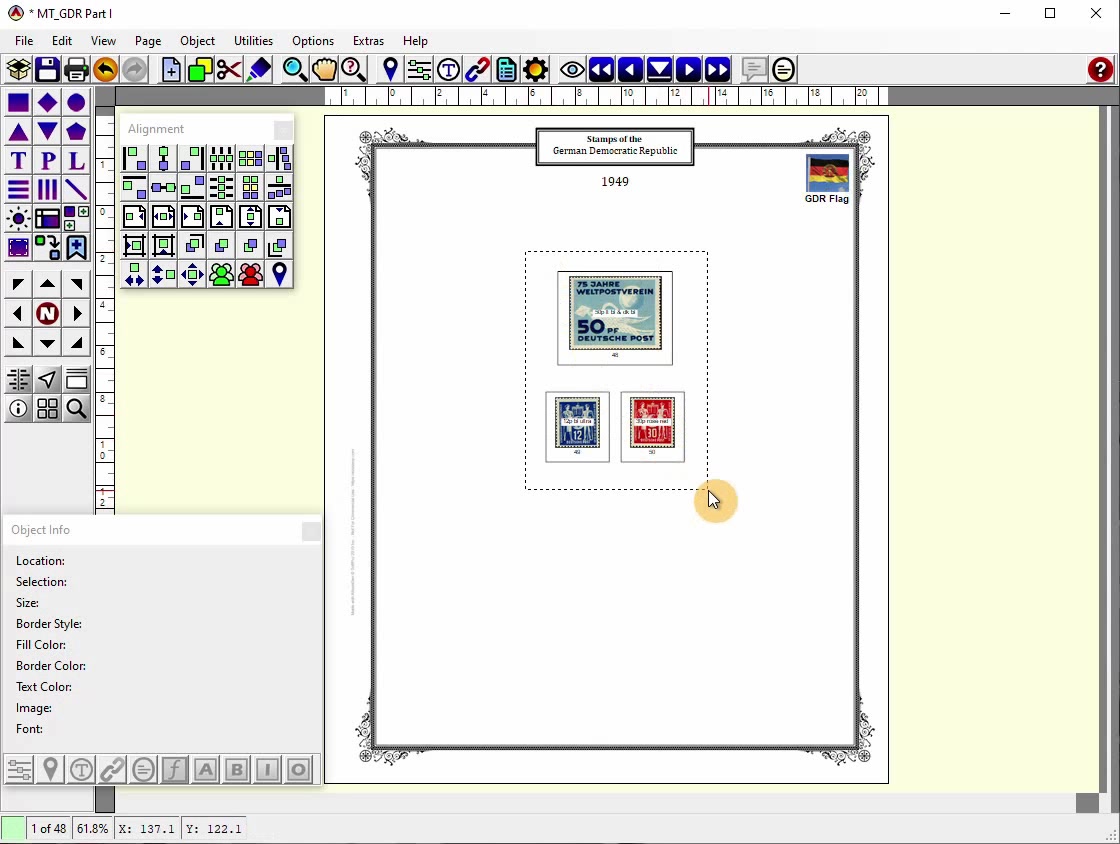Select the Scissors cut tool

coord(229,70)
